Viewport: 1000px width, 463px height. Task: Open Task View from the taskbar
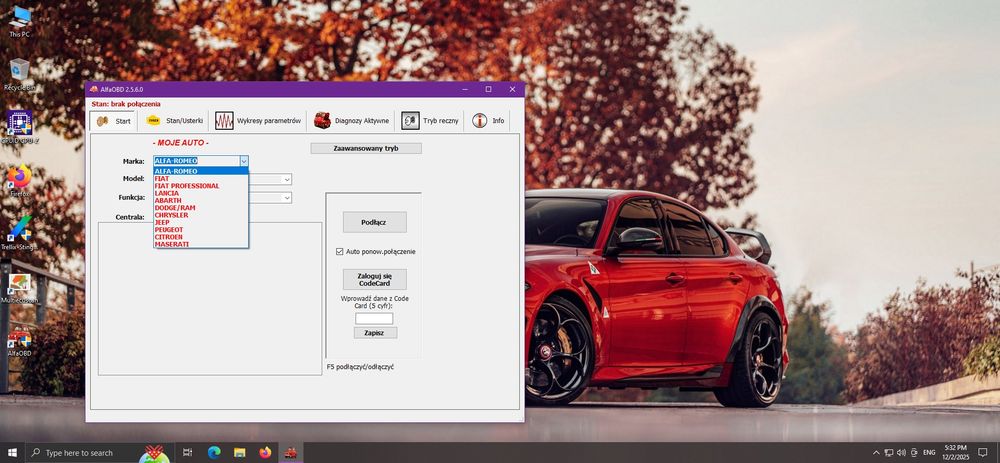point(188,453)
